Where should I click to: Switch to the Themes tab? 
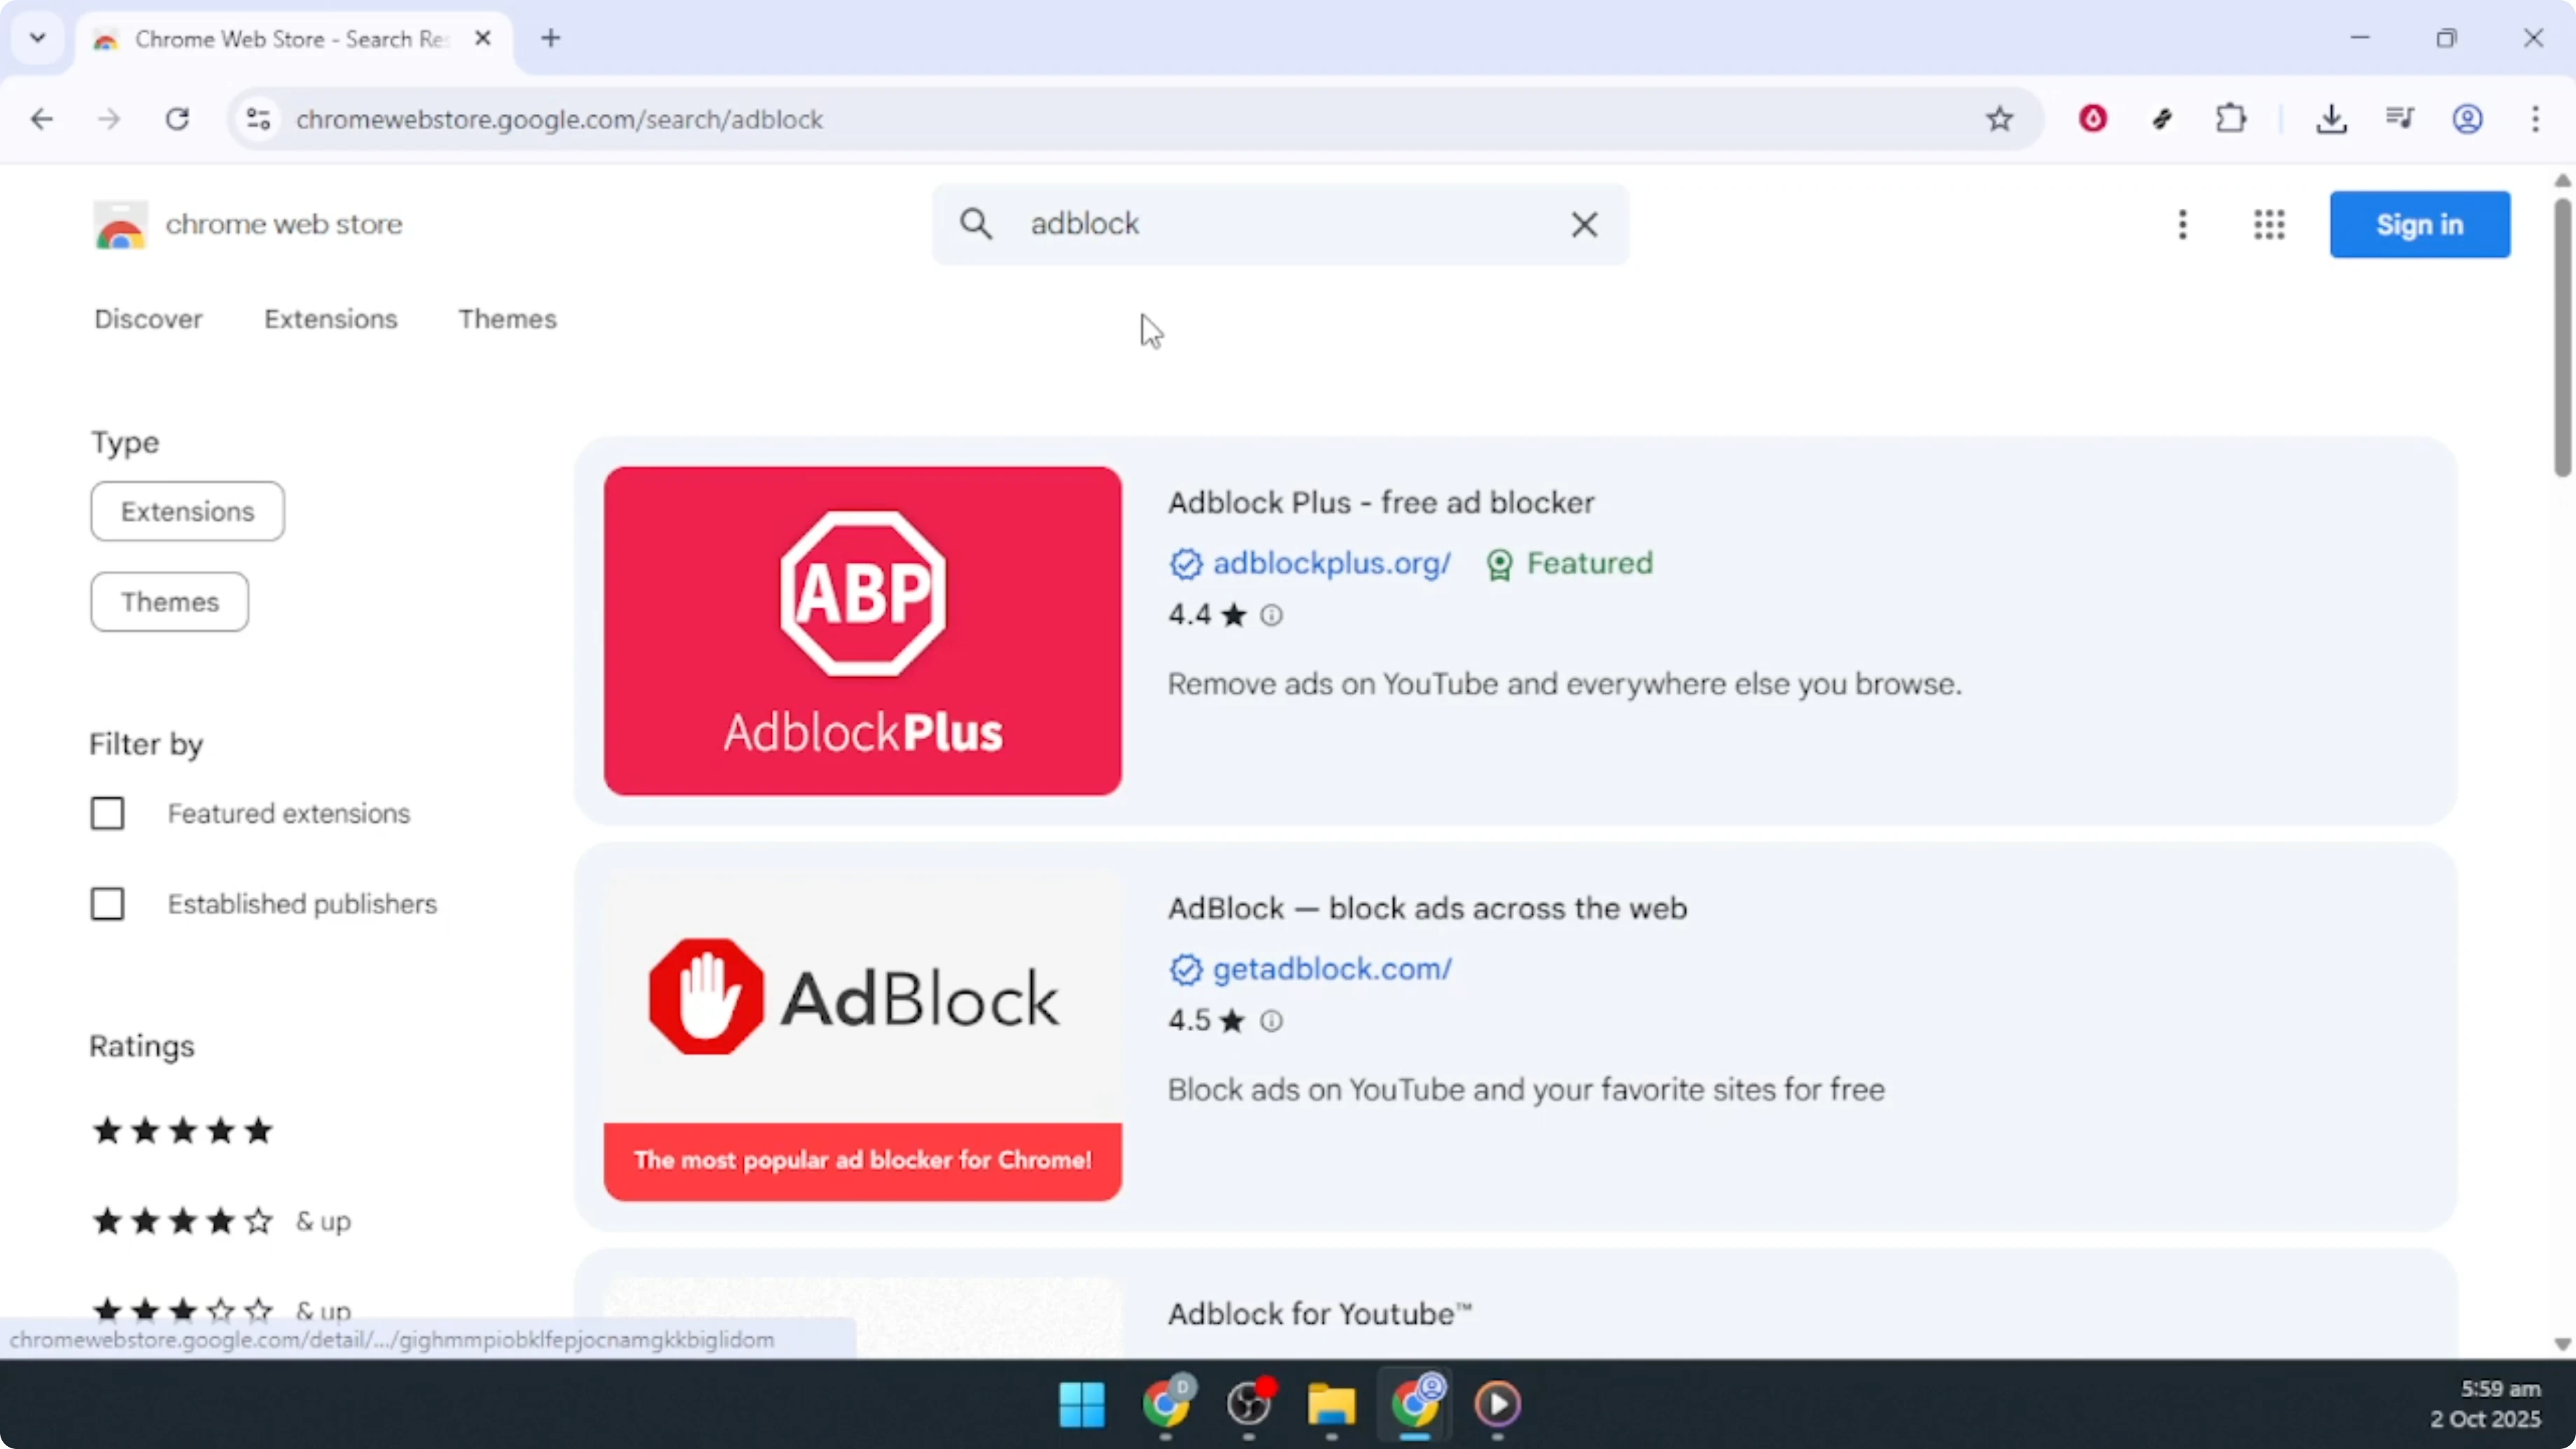507,318
